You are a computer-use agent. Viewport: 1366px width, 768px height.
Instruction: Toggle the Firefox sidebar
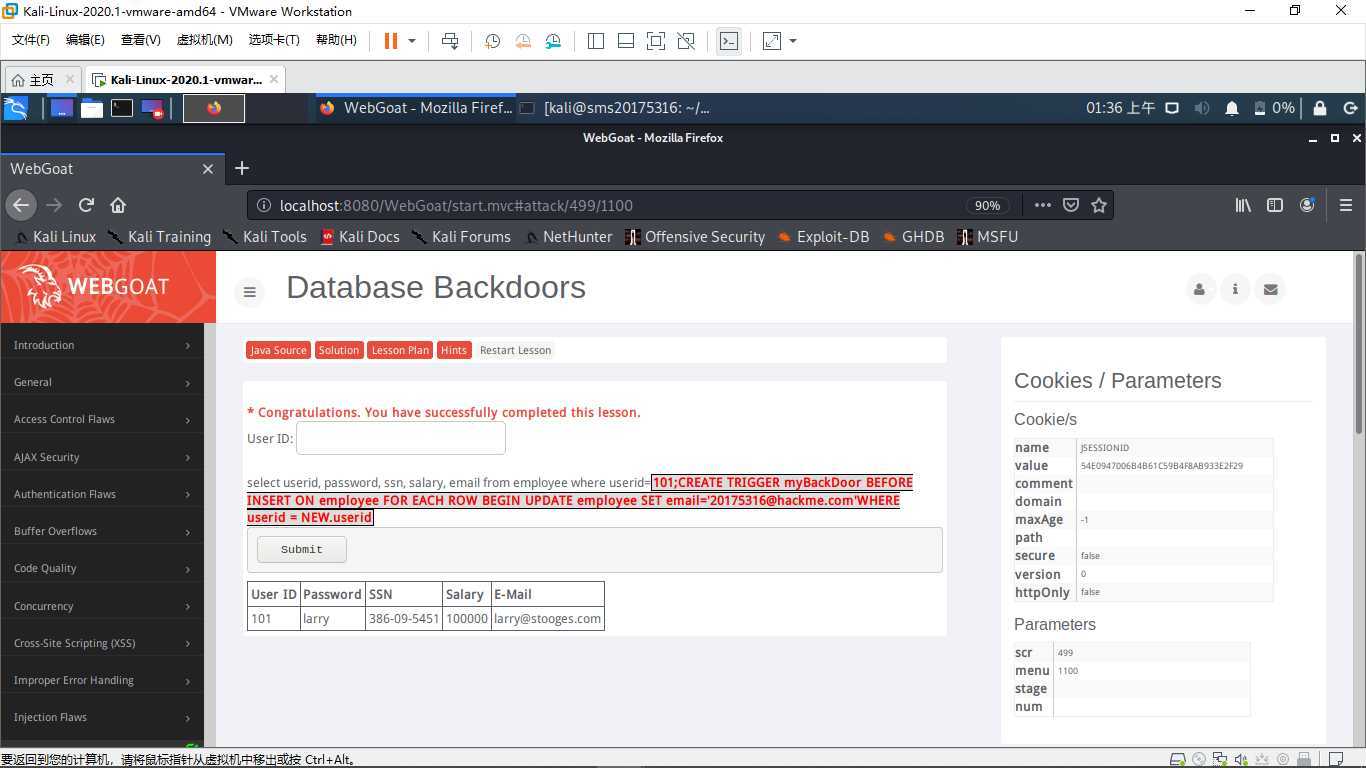pos(1275,205)
